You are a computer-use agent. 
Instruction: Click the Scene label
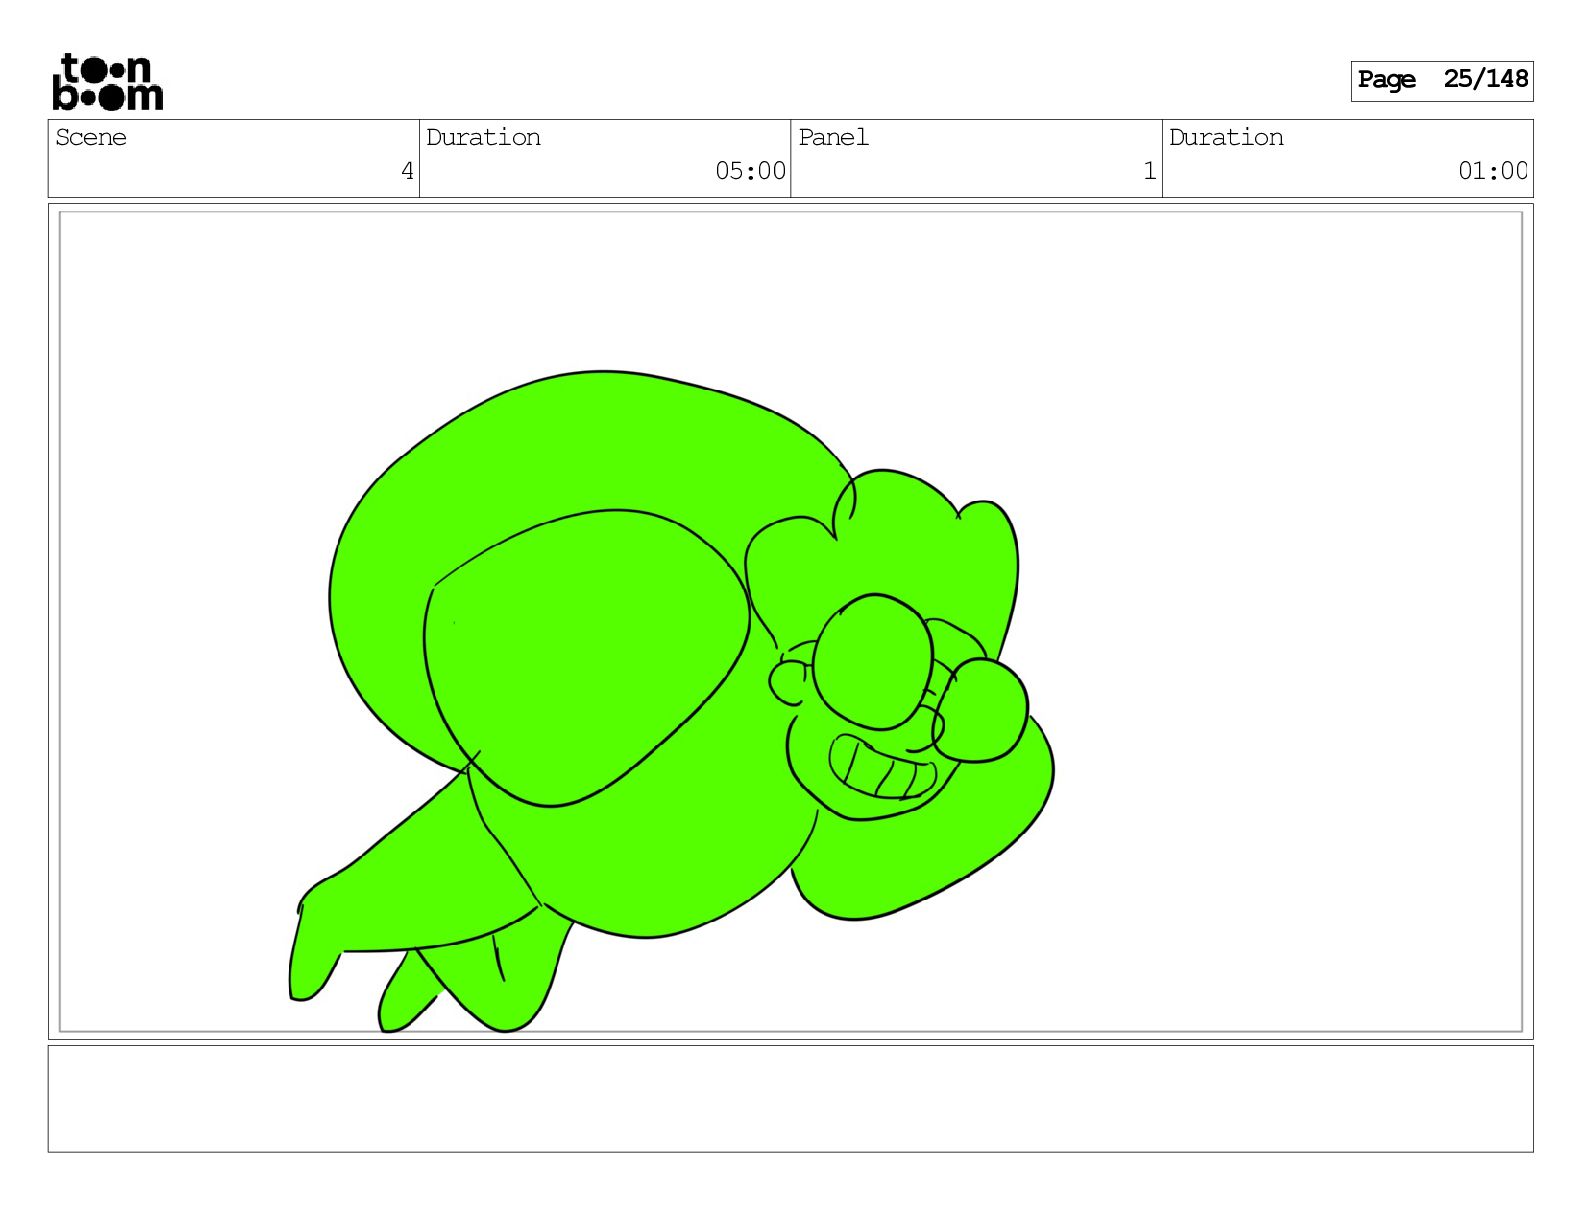coord(91,137)
